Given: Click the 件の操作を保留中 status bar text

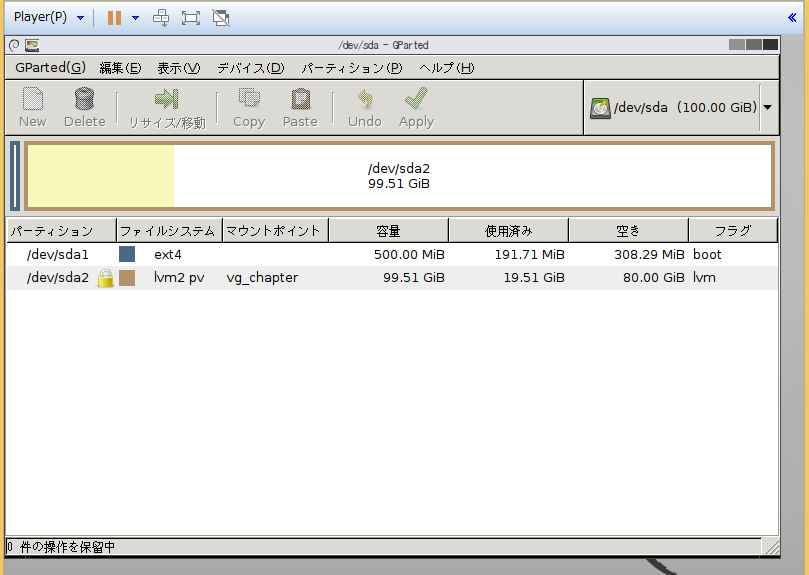Looking at the screenshot, I should click(x=67, y=547).
